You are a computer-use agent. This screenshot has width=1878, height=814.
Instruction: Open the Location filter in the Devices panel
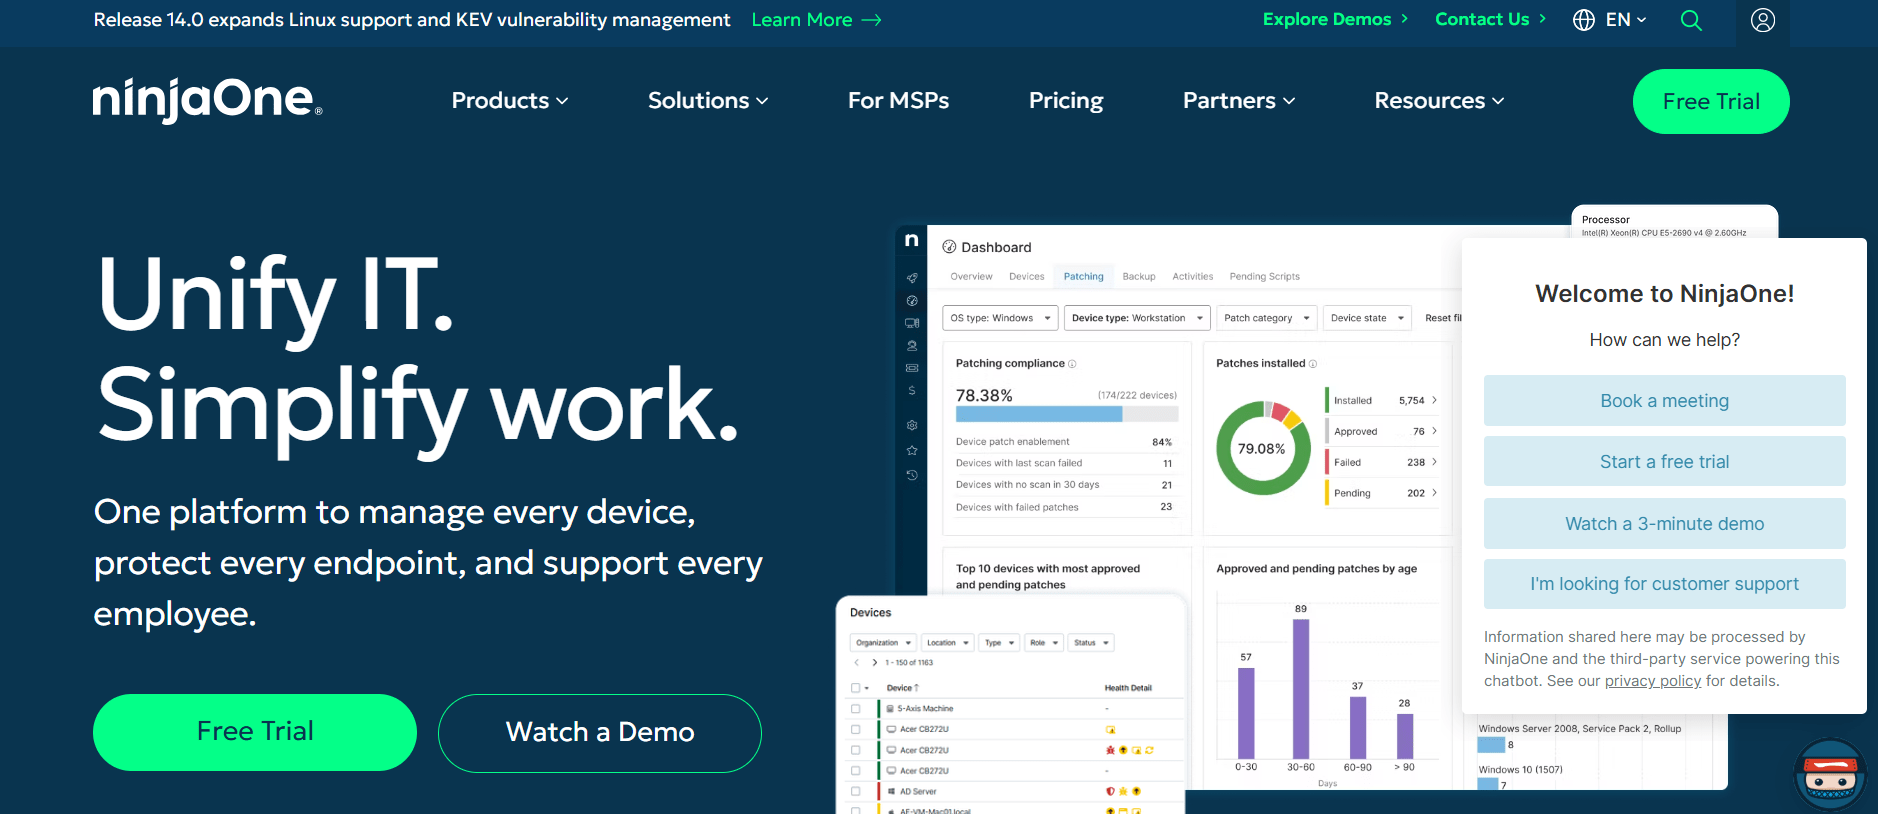[x=948, y=643]
